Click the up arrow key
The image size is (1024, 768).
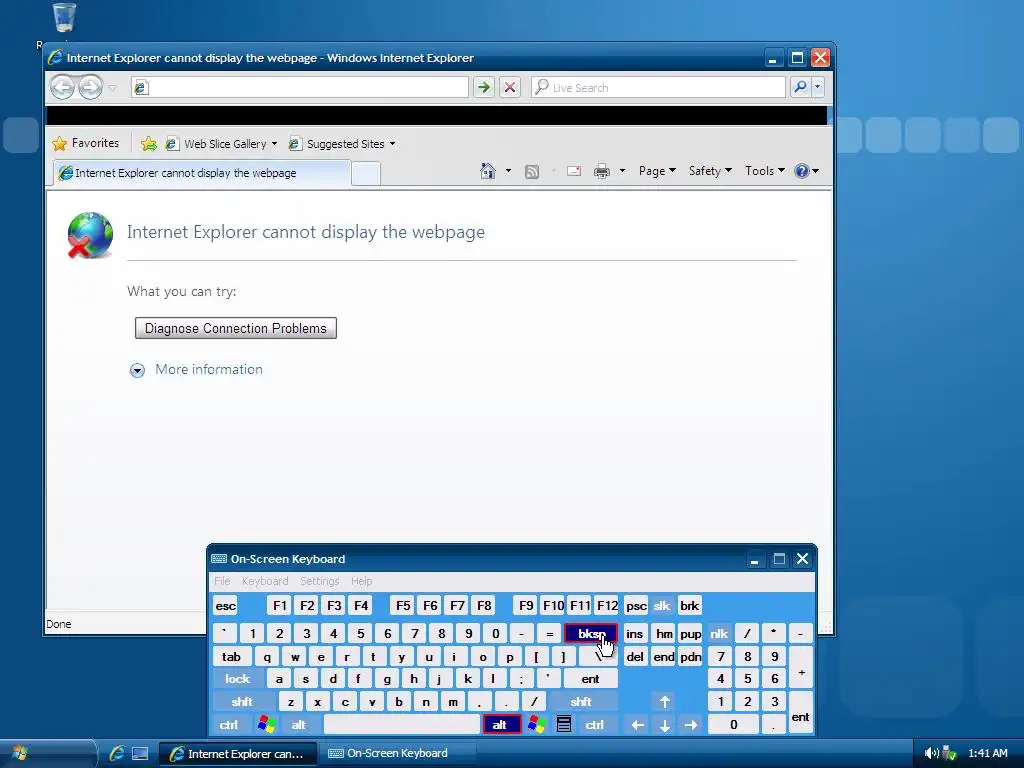click(x=665, y=702)
